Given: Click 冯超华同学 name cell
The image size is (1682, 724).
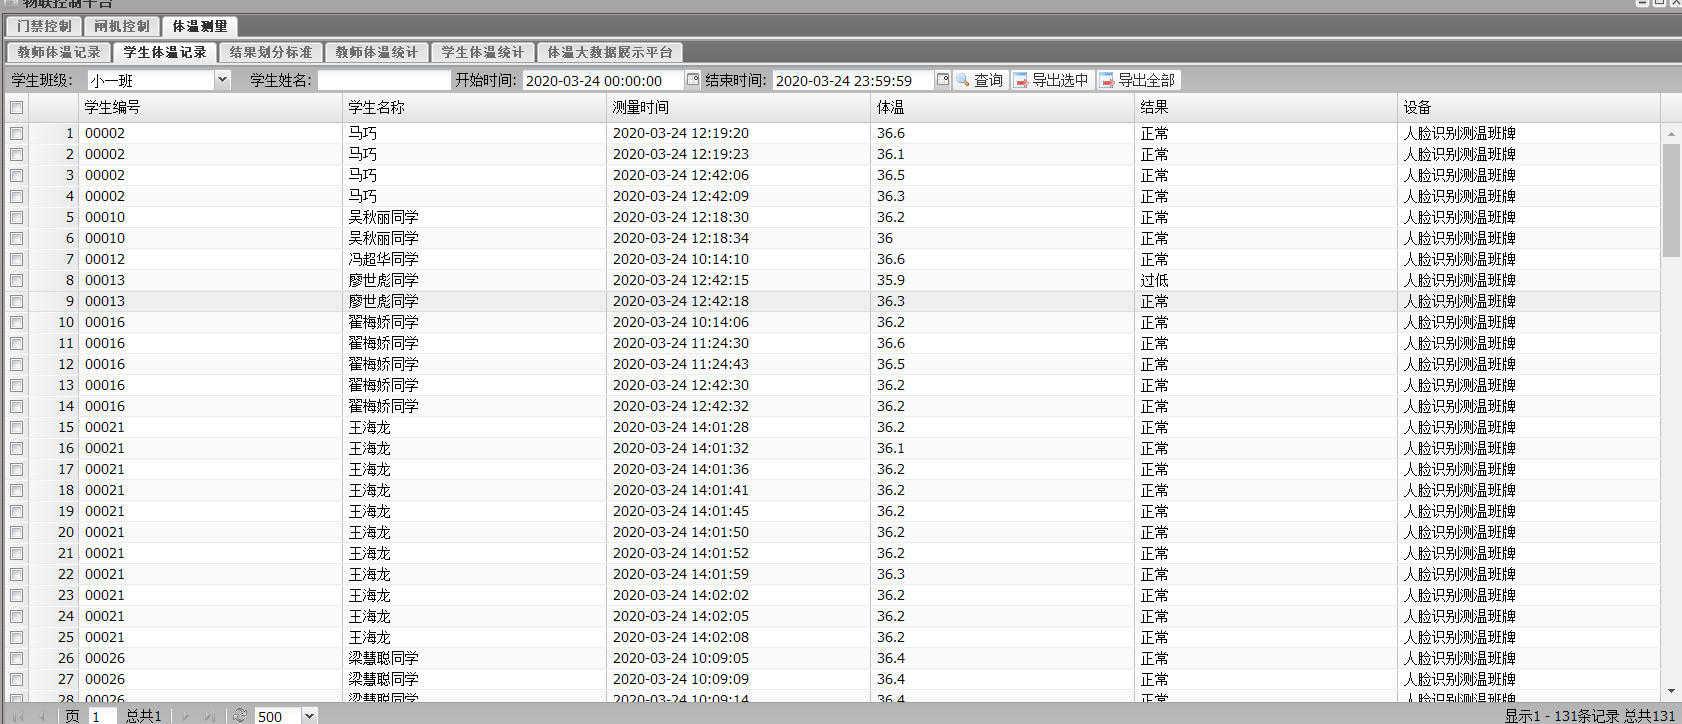Looking at the screenshot, I should pos(383,259).
